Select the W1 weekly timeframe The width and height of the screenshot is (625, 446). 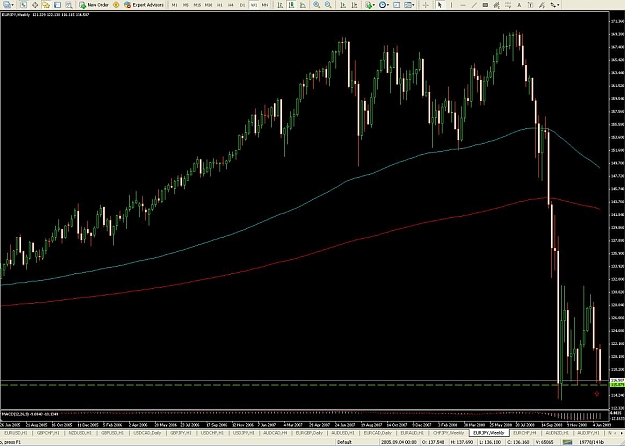(x=254, y=5)
